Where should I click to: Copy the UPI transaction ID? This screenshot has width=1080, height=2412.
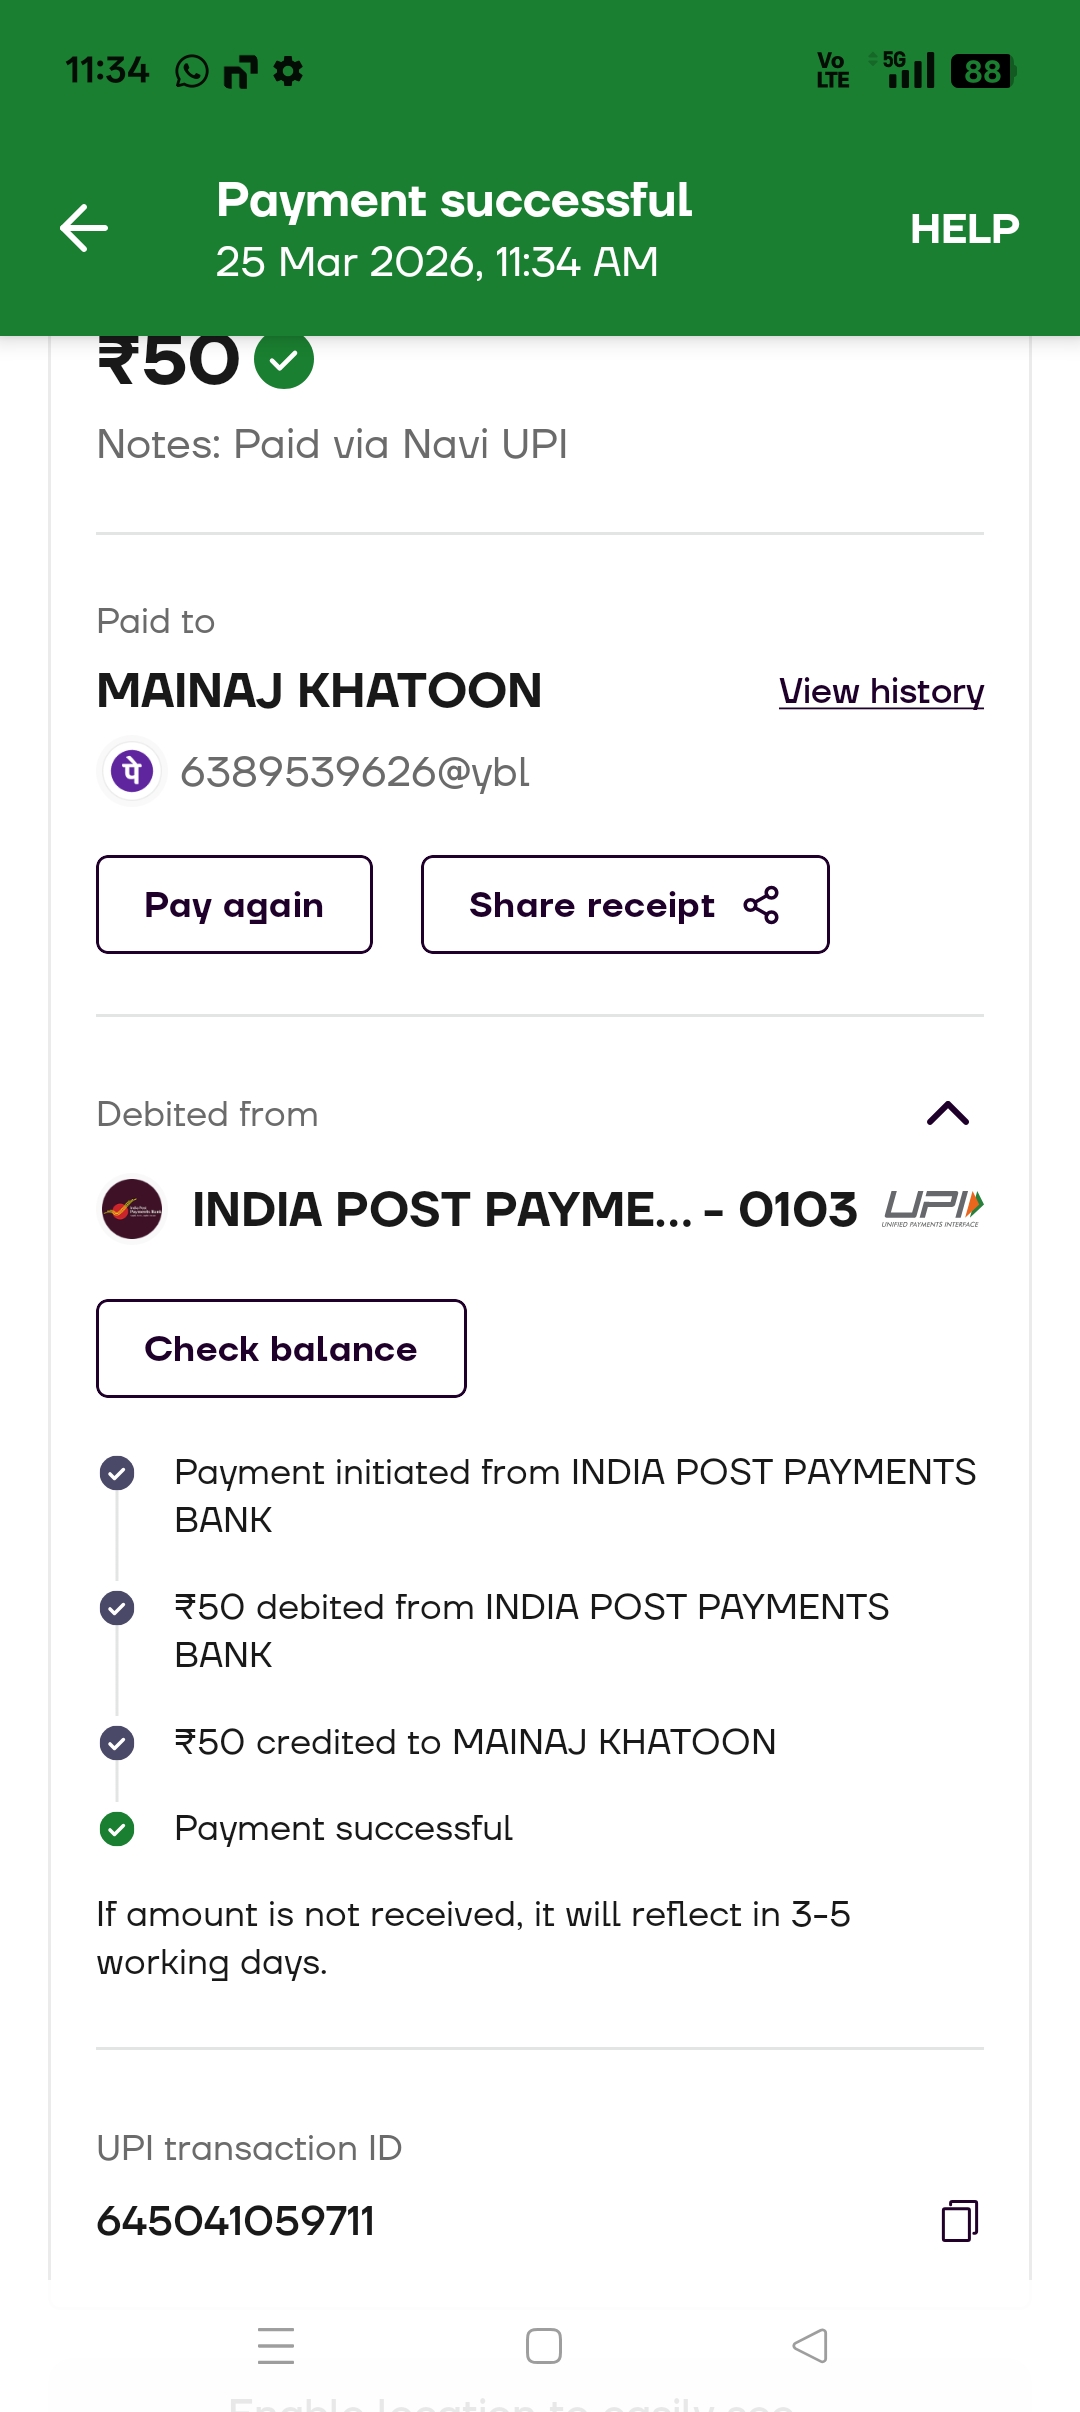pyautogui.click(x=959, y=2221)
